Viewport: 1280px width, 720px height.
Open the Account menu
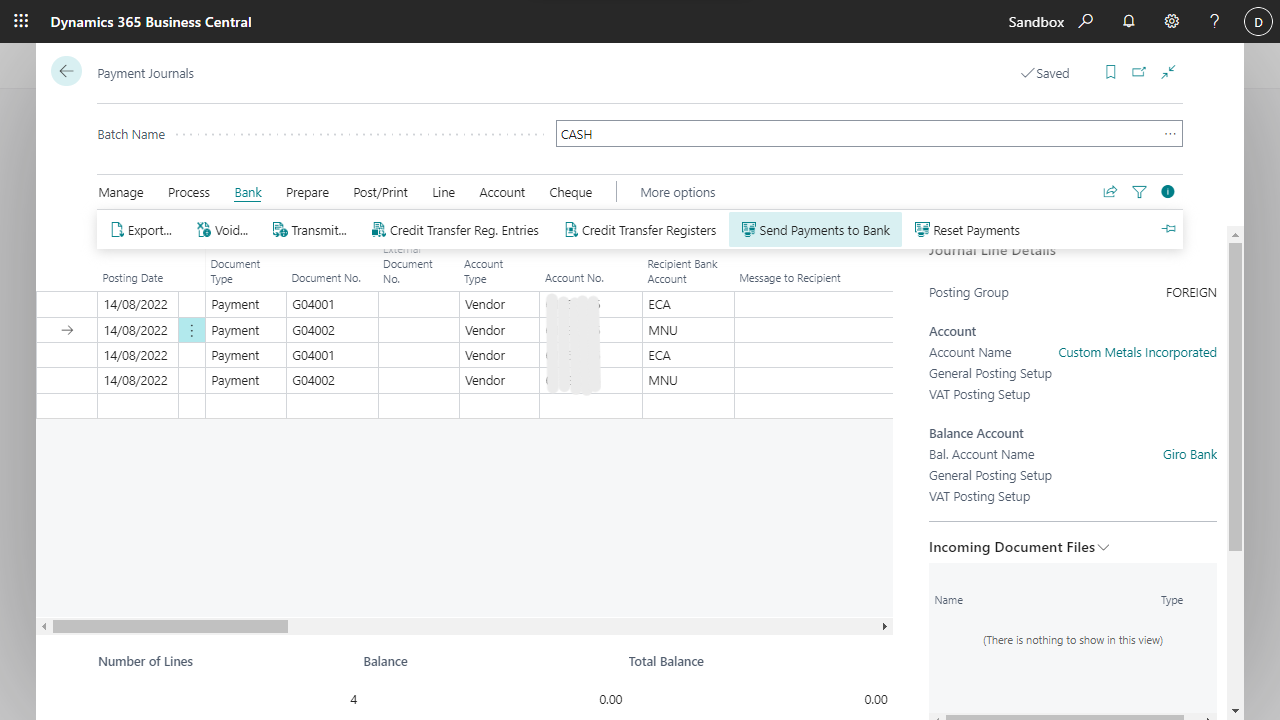pyautogui.click(x=502, y=192)
